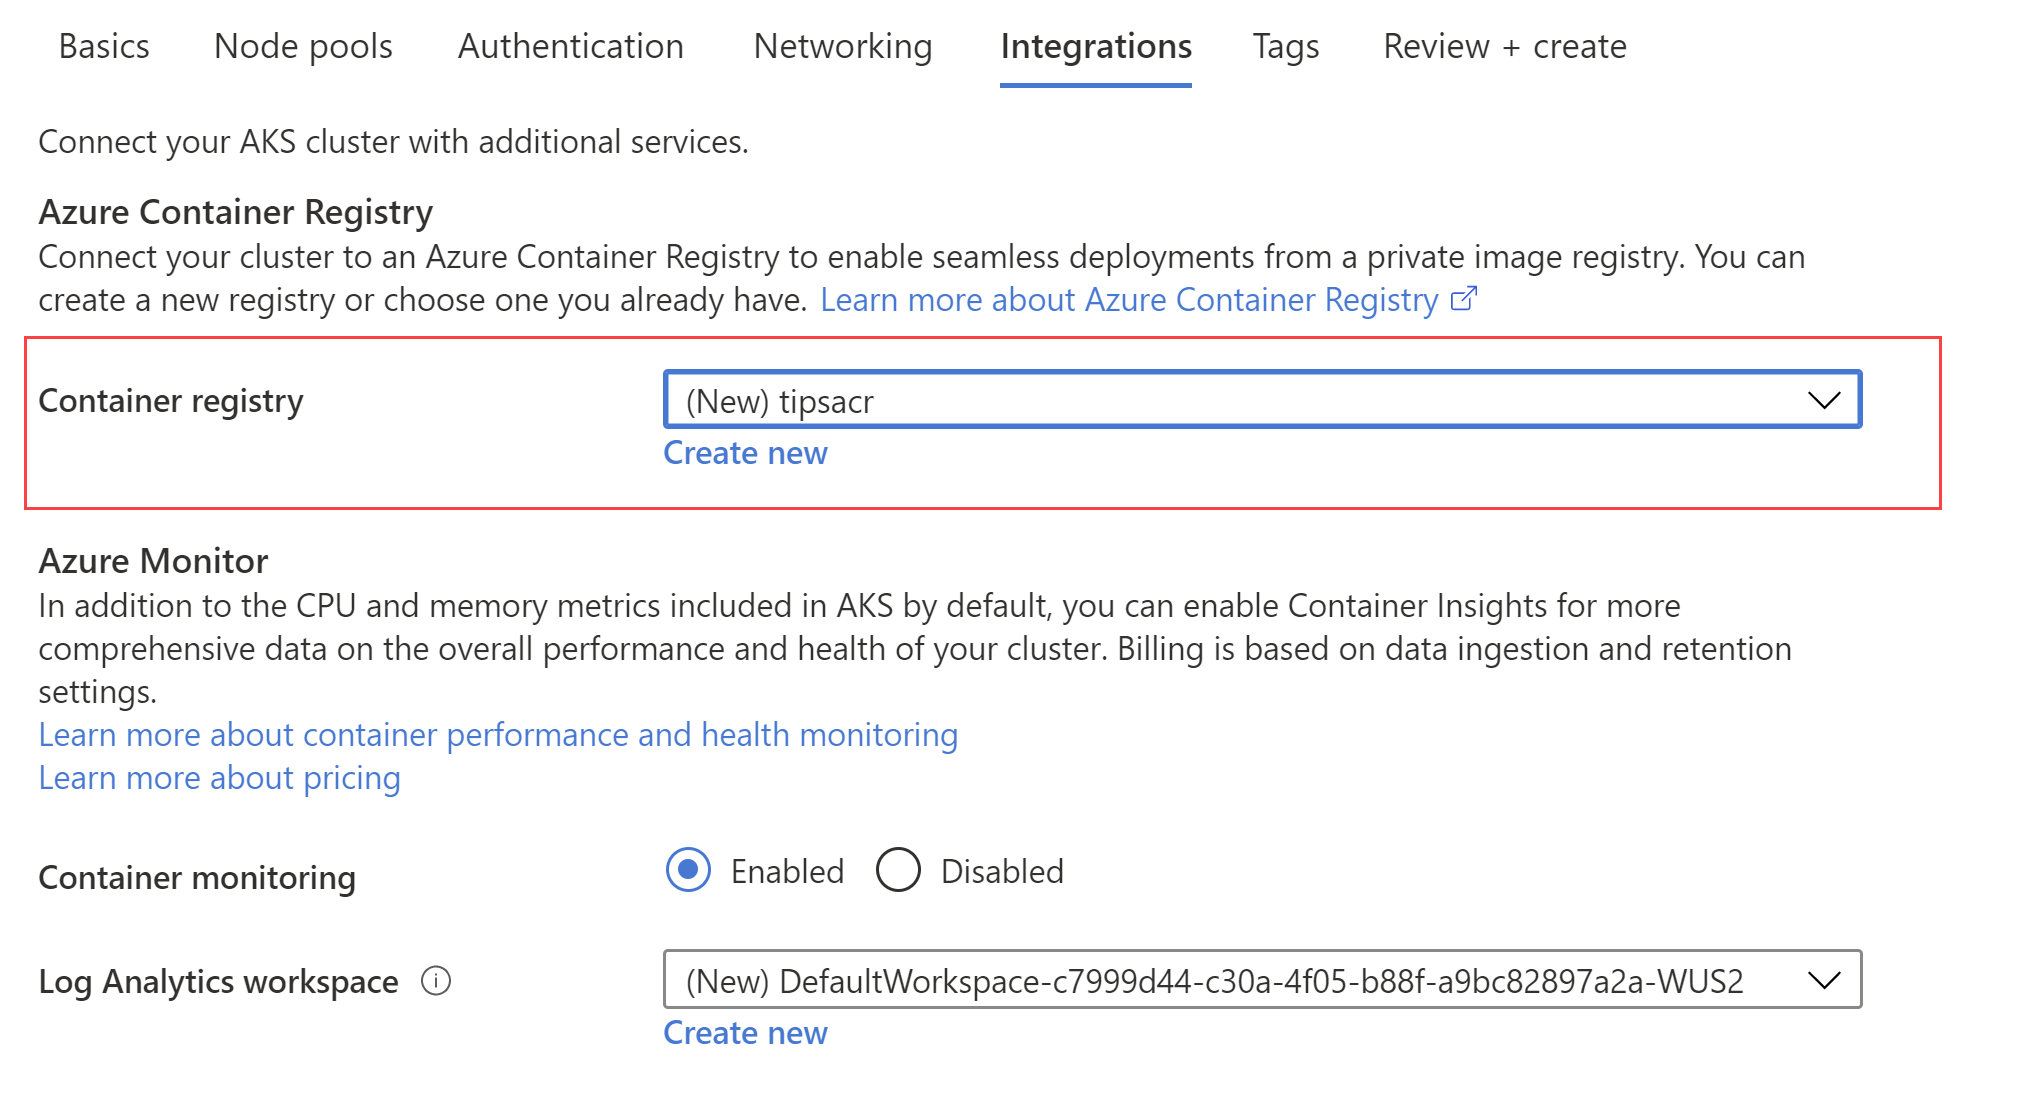Click the Log Analytics workspace dropdown chevron
This screenshot has height=1117, width=2039.
[x=1824, y=980]
